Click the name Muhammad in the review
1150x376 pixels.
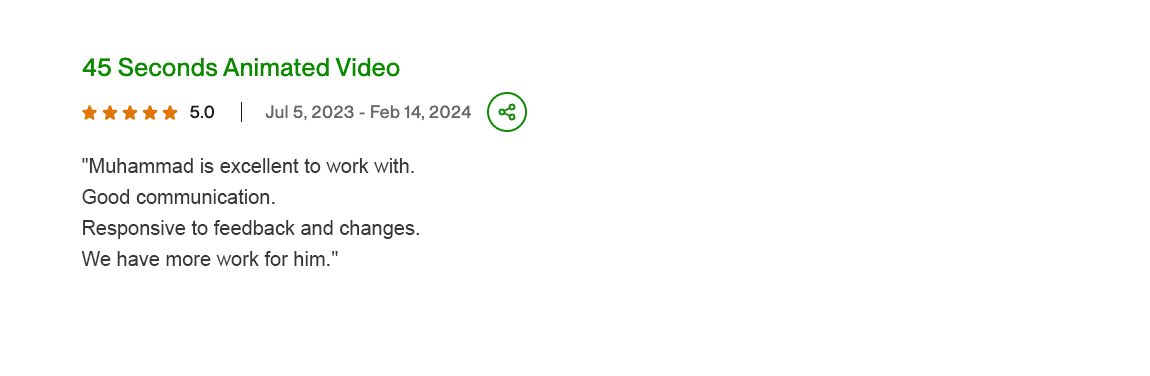click(141, 166)
